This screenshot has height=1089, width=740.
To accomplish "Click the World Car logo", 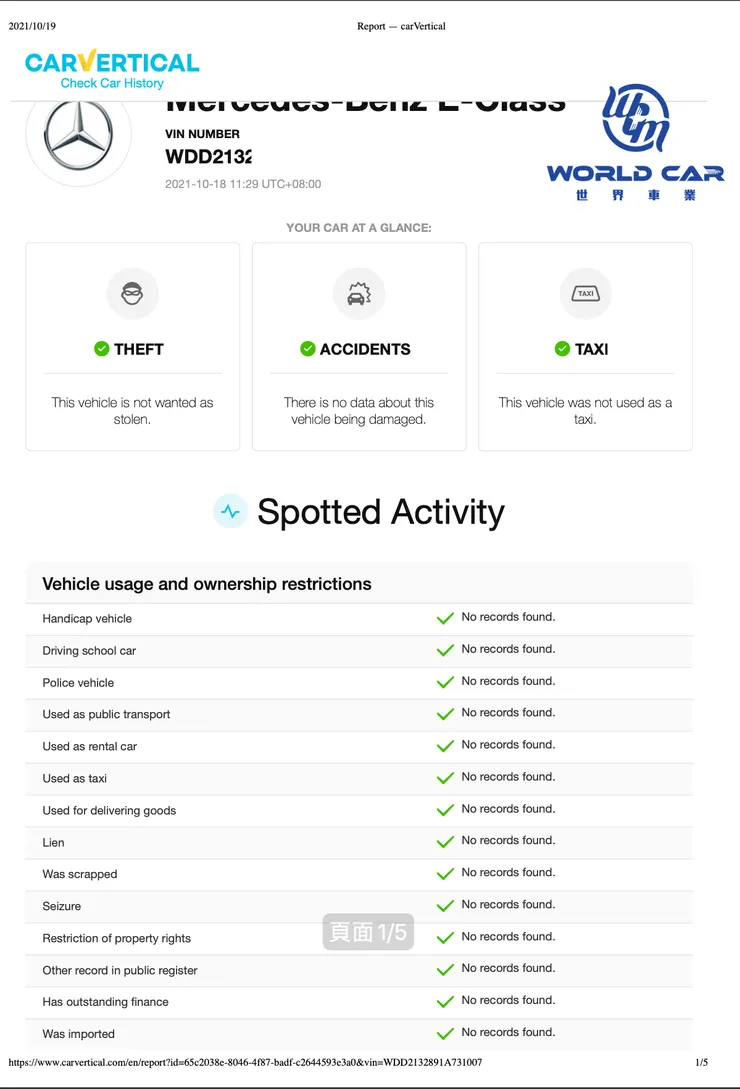I will click(x=635, y=143).
